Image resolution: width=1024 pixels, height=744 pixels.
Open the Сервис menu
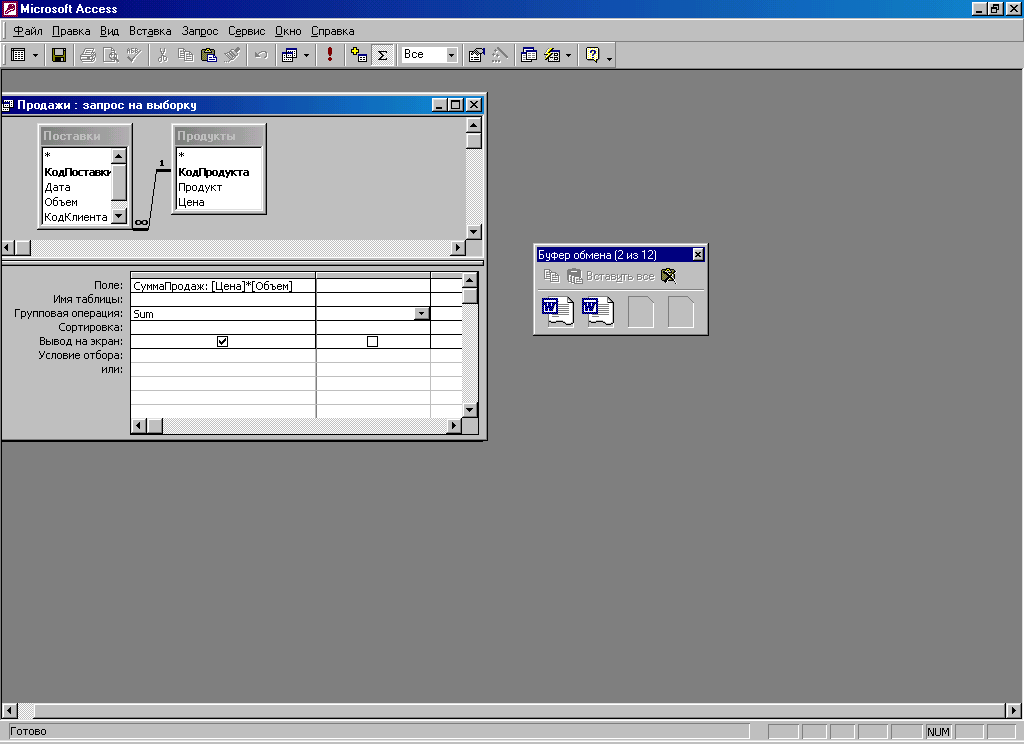[x=246, y=31]
